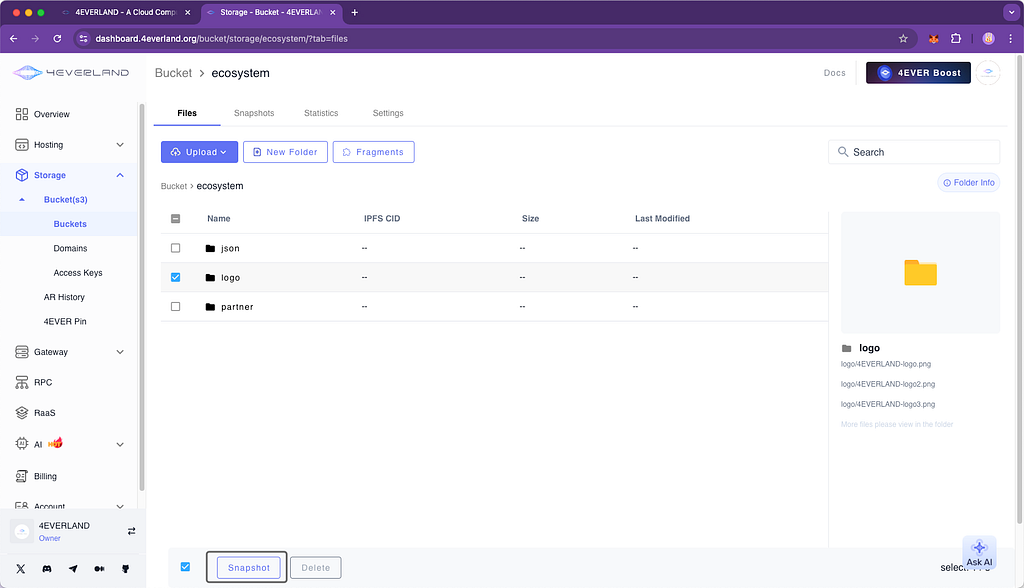
Task: Open the Folder Info button
Action: (969, 183)
